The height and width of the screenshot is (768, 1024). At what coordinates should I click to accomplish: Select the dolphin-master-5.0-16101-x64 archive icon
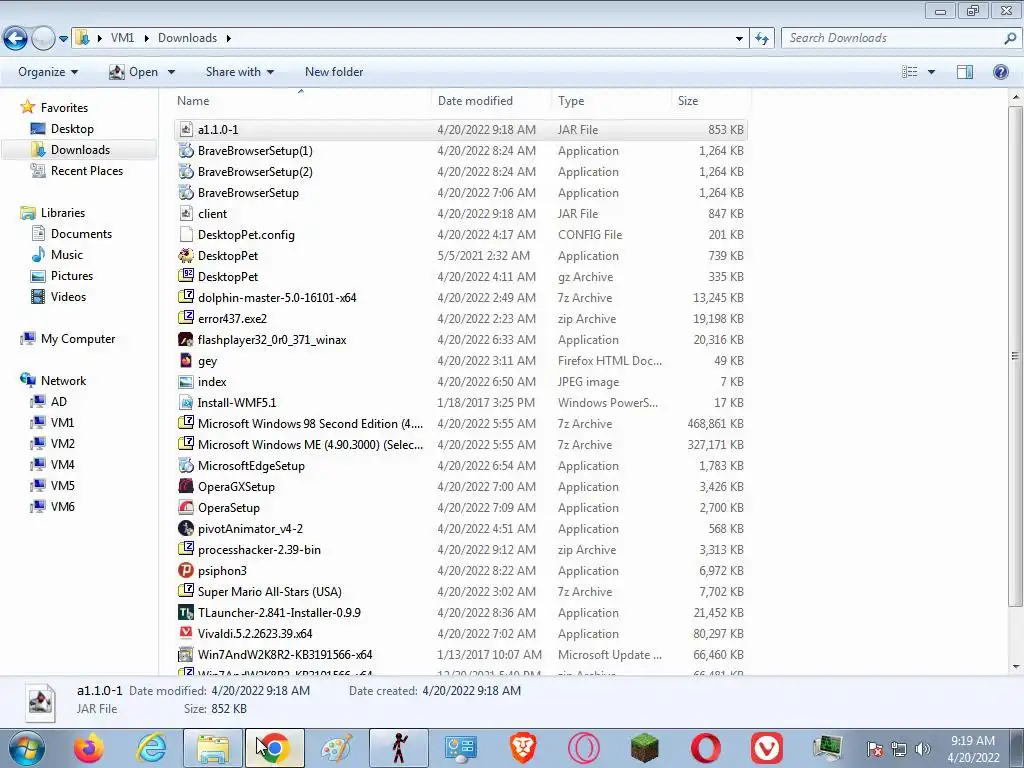tap(186, 297)
